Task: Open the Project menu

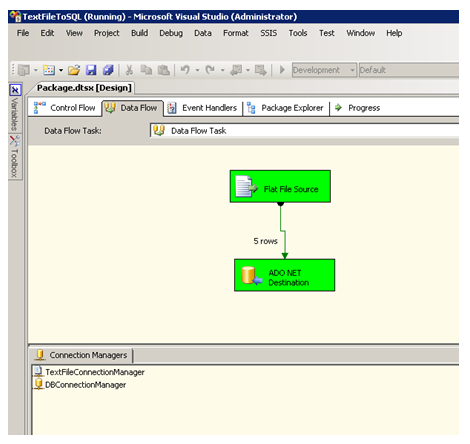Action: [107, 33]
